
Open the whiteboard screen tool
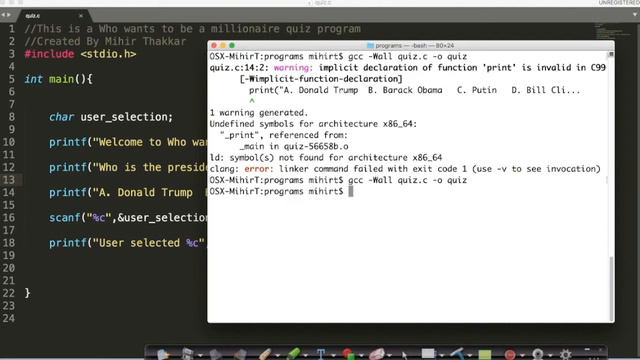(x=428, y=353)
